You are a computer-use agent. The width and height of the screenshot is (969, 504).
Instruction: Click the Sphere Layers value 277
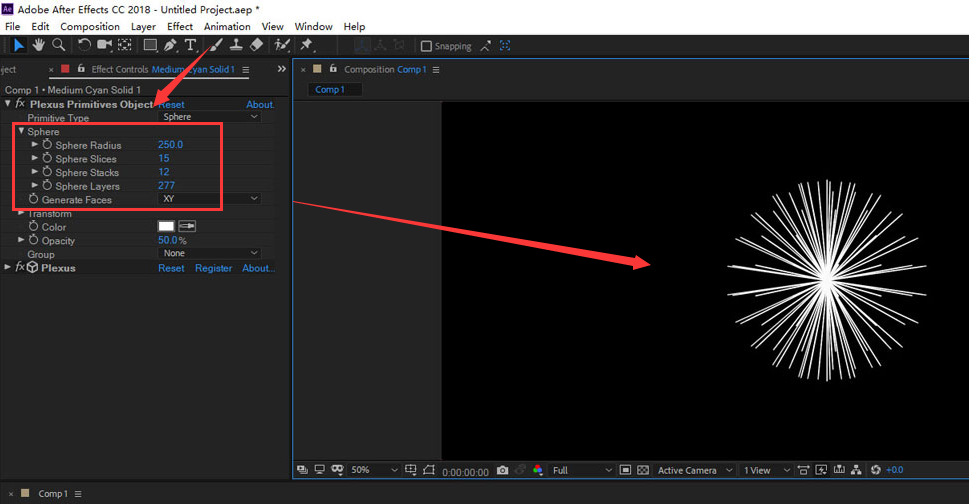point(166,186)
